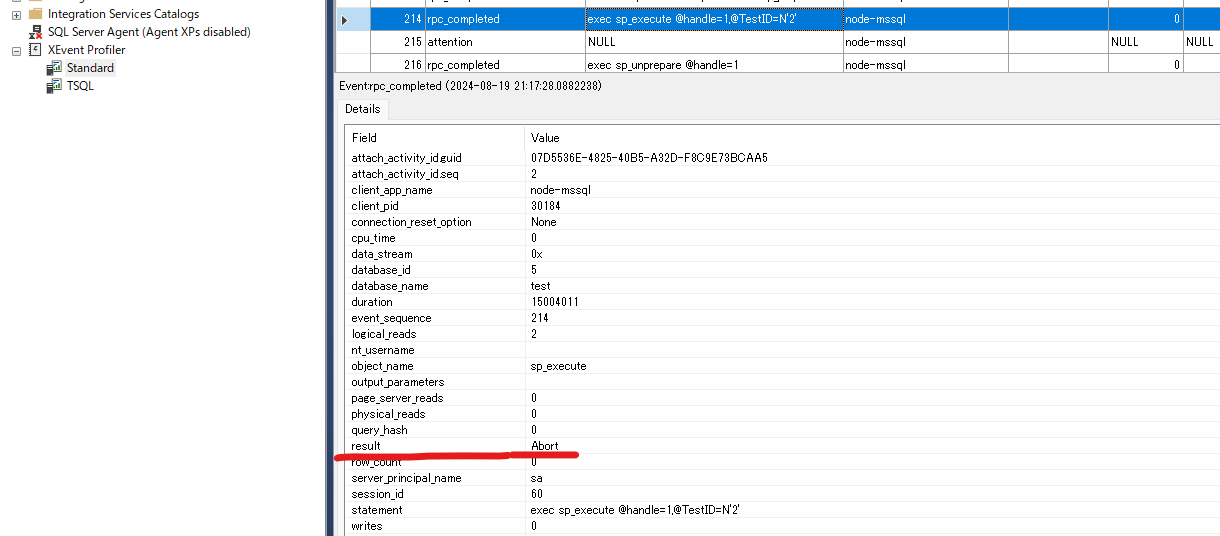The width and height of the screenshot is (1220, 536).
Task: Click the statement value in details
Action: (634, 510)
